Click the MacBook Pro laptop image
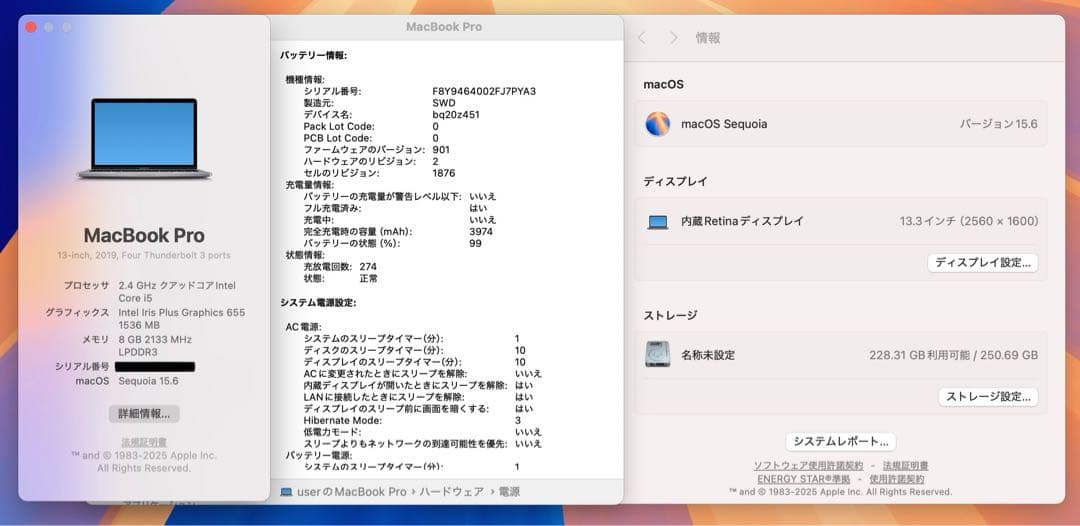Viewport: 1080px width, 526px height. pos(144,138)
